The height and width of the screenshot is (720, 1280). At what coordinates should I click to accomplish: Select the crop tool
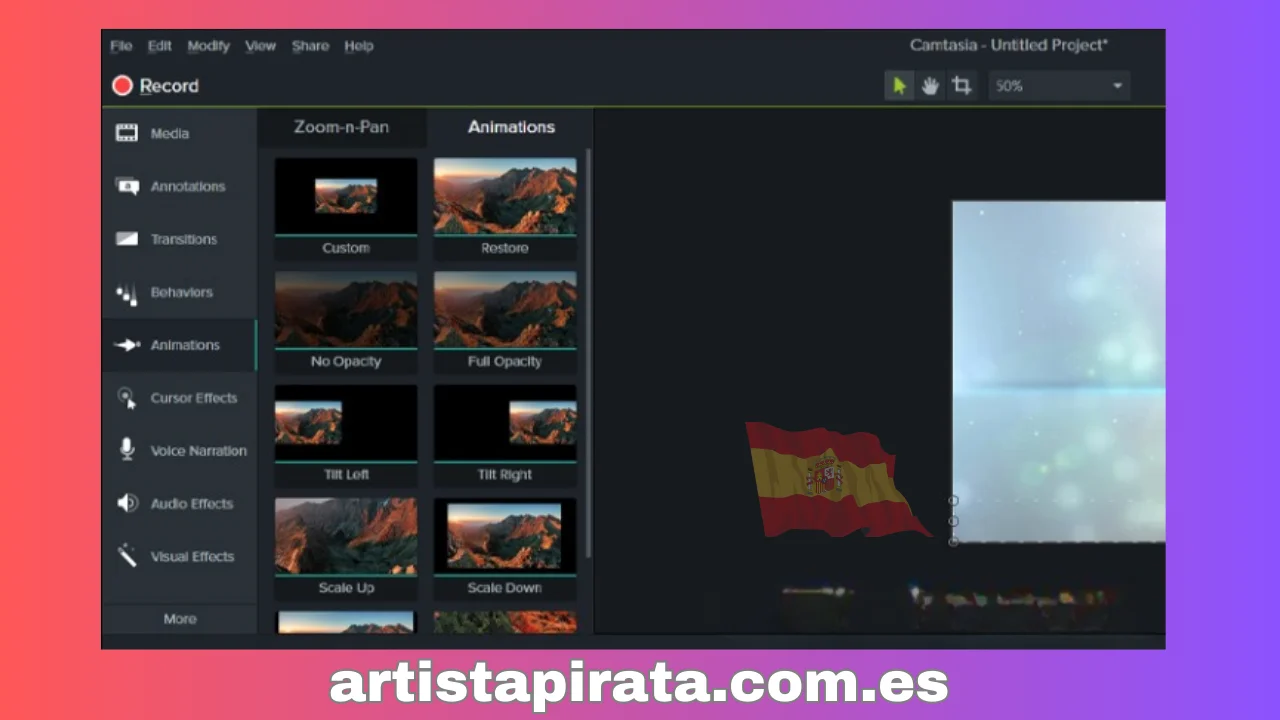tap(962, 86)
